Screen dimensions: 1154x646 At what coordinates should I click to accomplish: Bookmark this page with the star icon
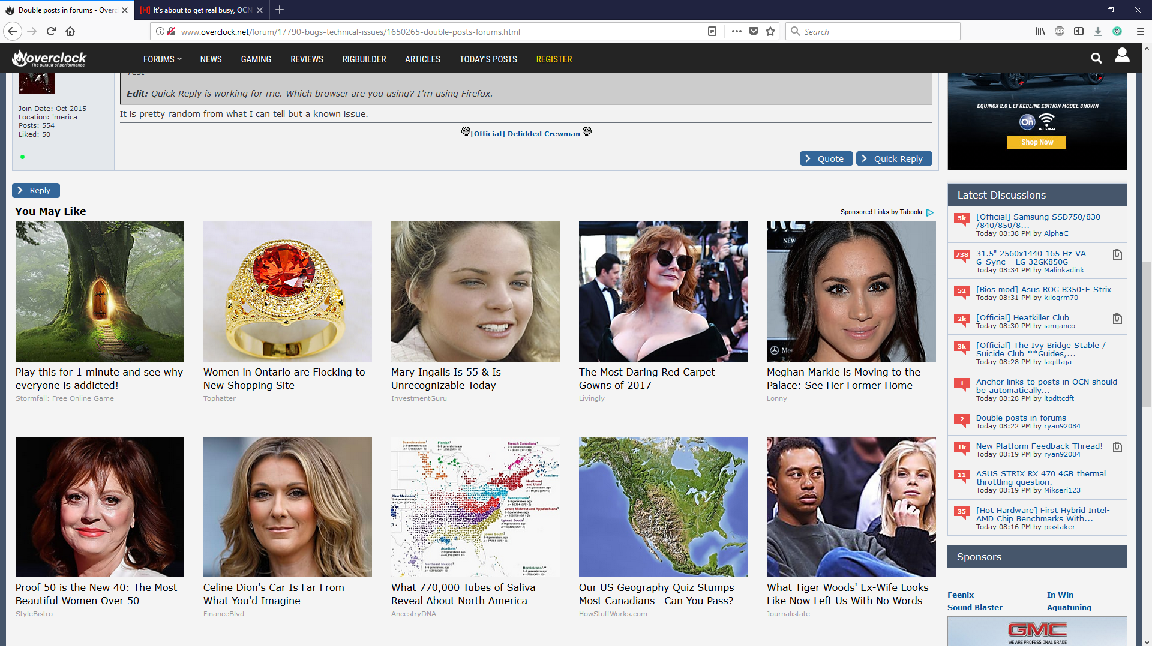click(x=770, y=31)
